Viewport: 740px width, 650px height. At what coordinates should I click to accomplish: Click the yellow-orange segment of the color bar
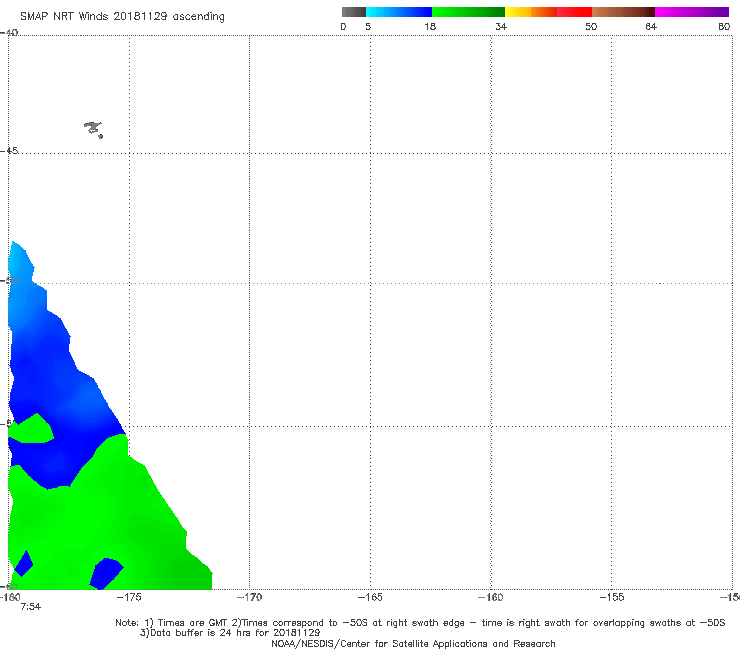[x=530, y=12]
